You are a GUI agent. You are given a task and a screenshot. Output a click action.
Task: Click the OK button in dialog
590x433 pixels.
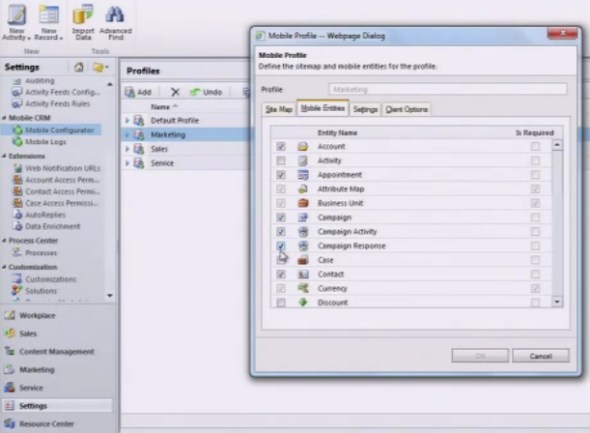coord(480,356)
